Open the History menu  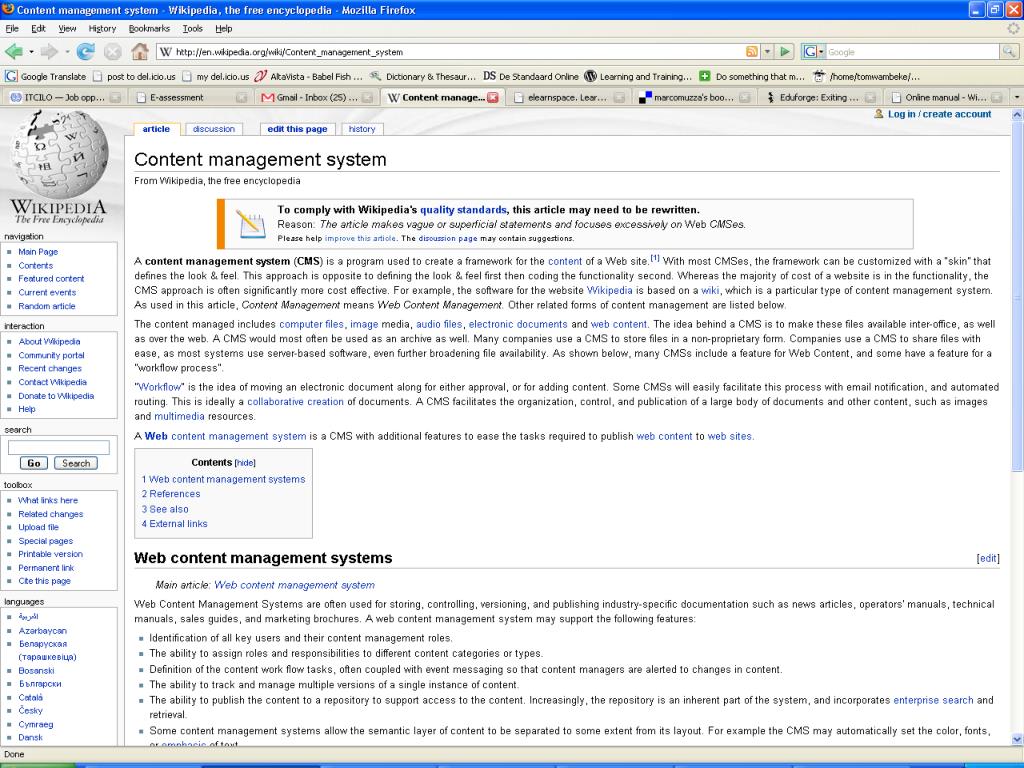pyautogui.click(x=102, y=29)
